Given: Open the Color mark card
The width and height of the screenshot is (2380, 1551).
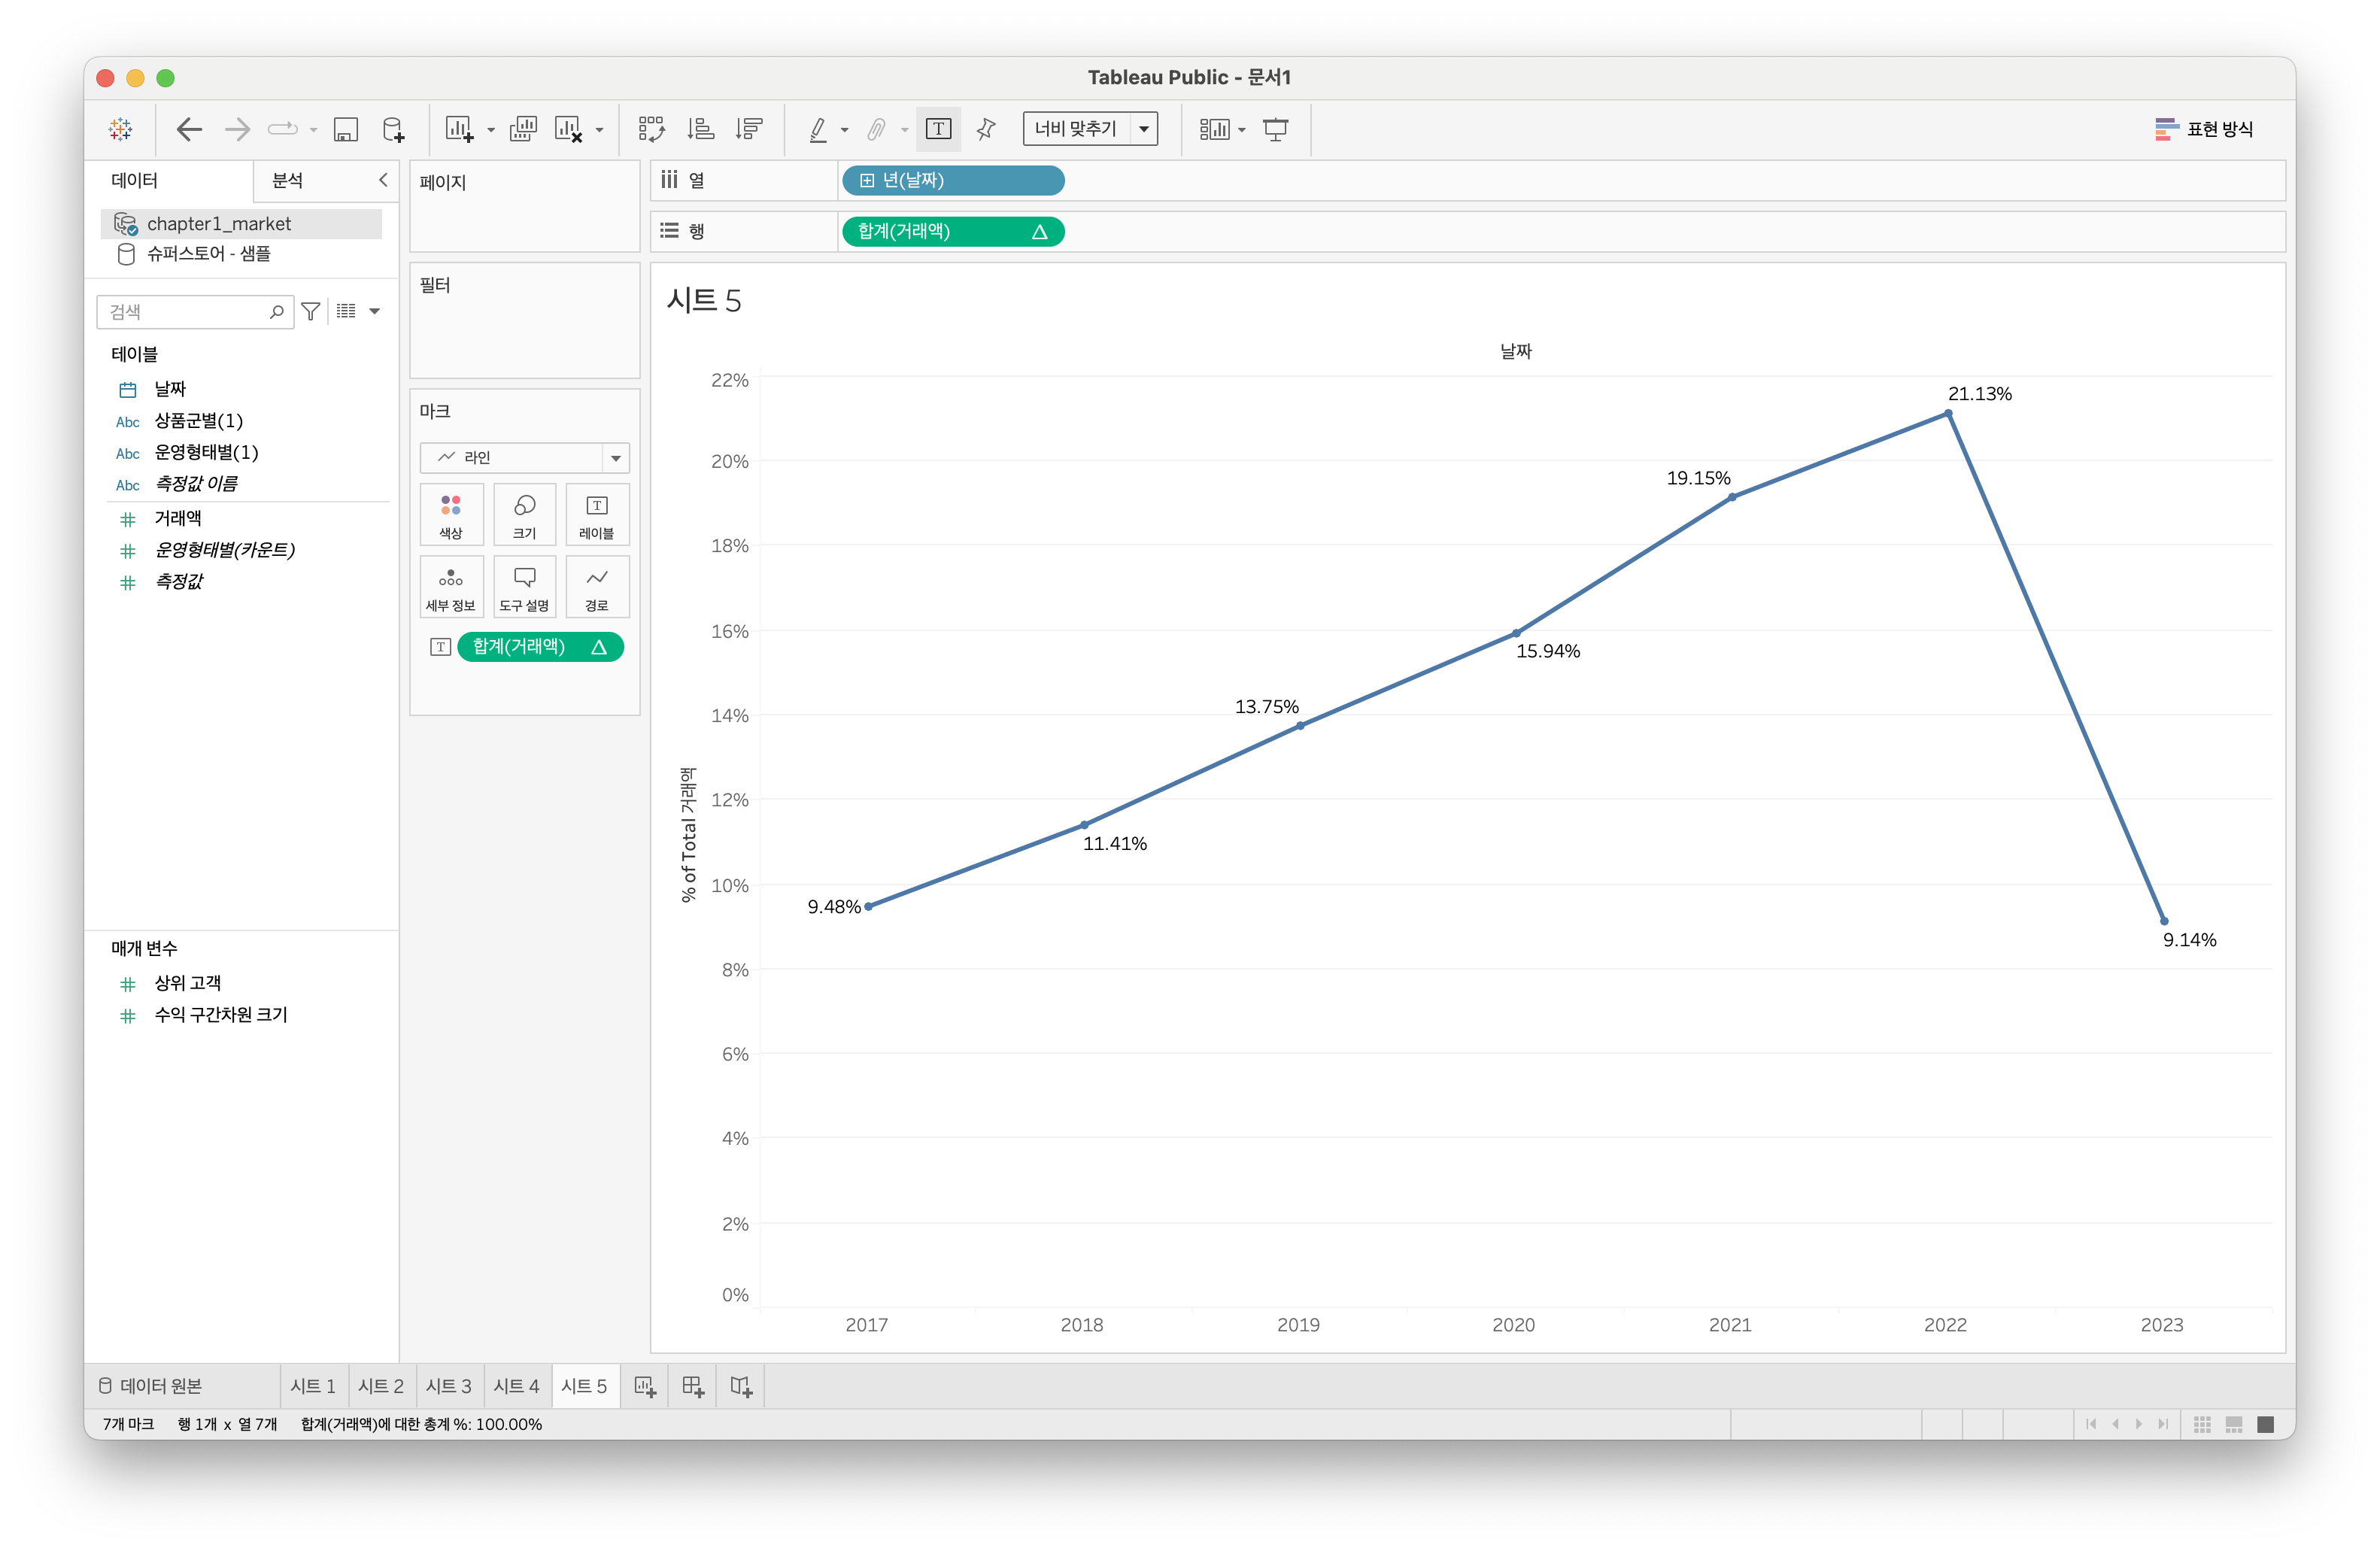Looking at the screenshot, I should click(451, 514).
